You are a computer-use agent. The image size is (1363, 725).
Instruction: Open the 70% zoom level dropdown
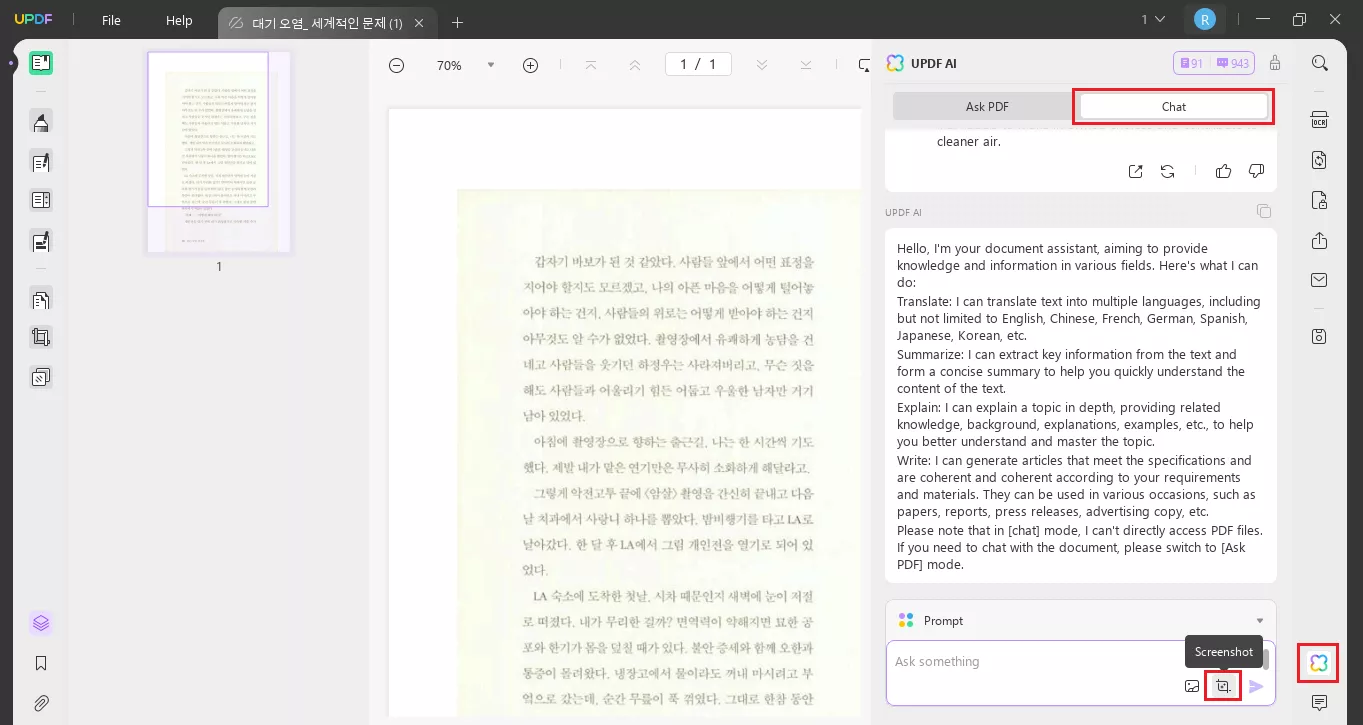click(x=490, y=65)
